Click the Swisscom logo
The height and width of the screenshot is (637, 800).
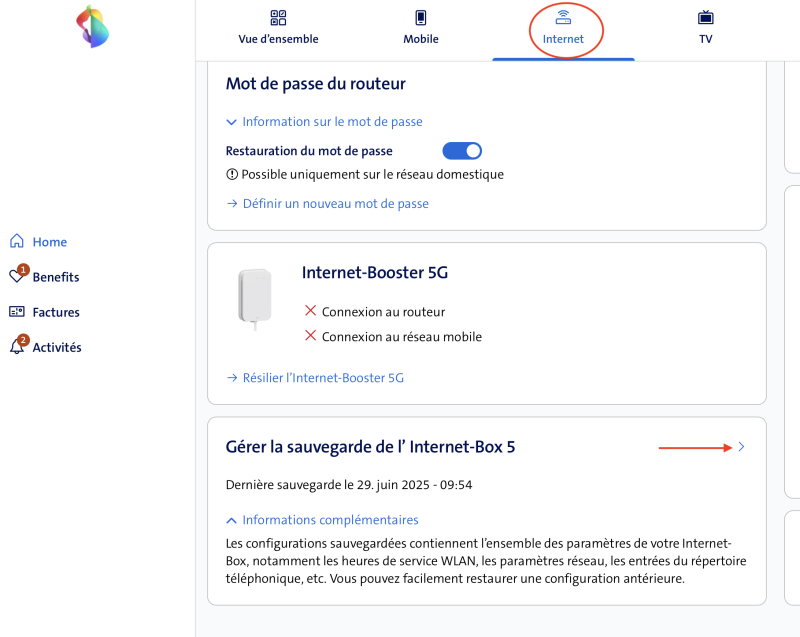(93, 27)
